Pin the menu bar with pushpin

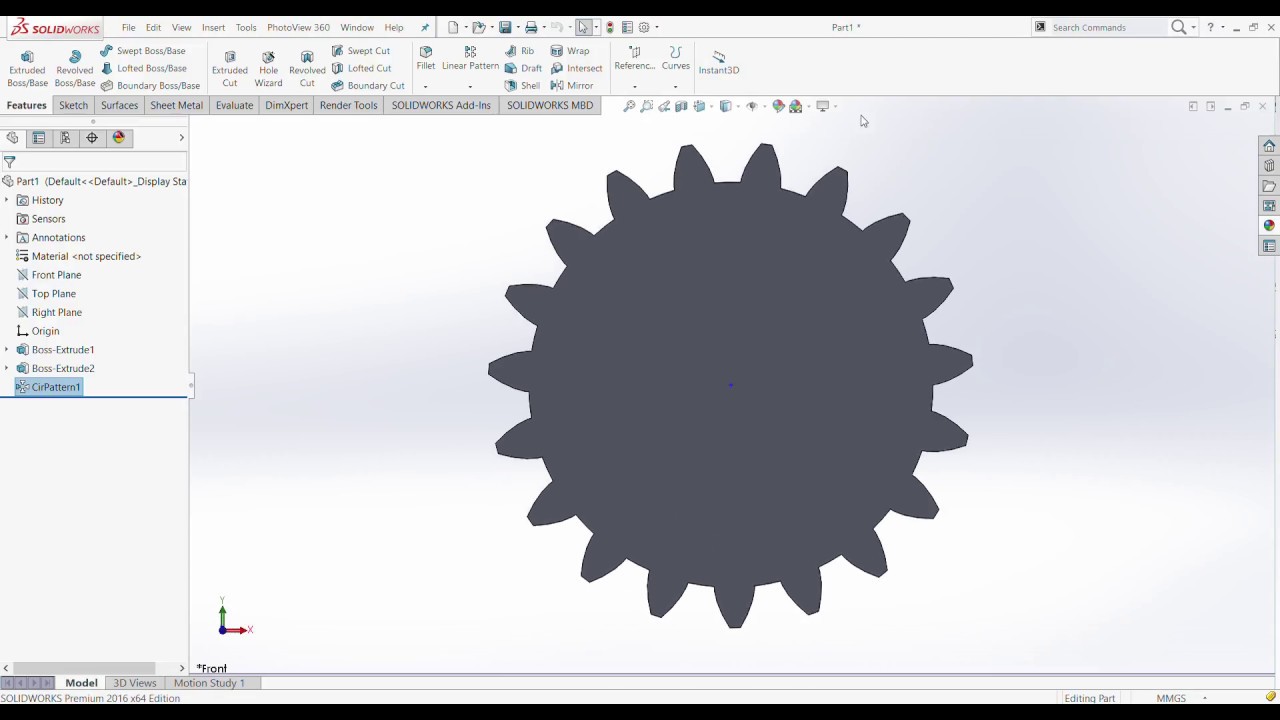click(x=425, y=27)
